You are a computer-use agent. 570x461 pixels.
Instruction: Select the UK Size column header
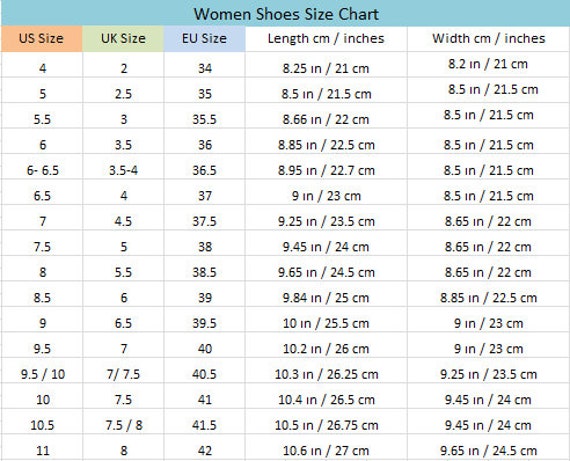tap(123, 39)
